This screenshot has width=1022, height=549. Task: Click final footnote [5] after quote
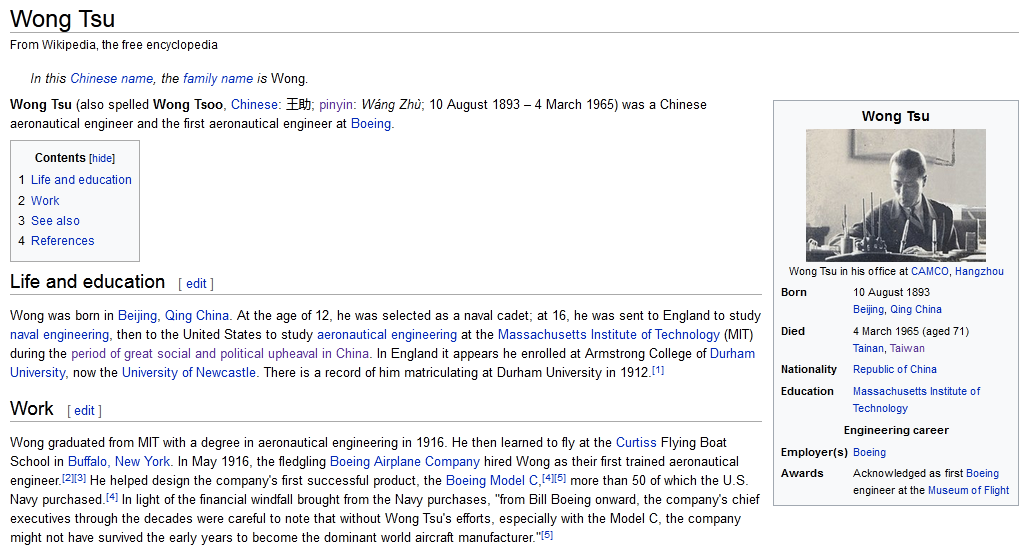(x=548, y=535)
